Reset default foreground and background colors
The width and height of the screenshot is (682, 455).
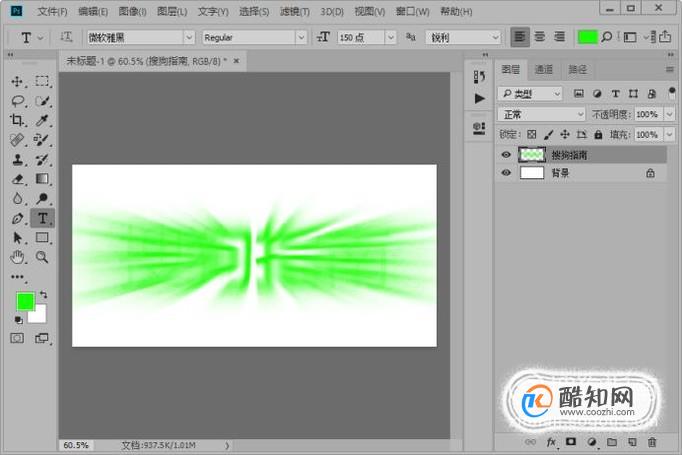pos(18,321)
